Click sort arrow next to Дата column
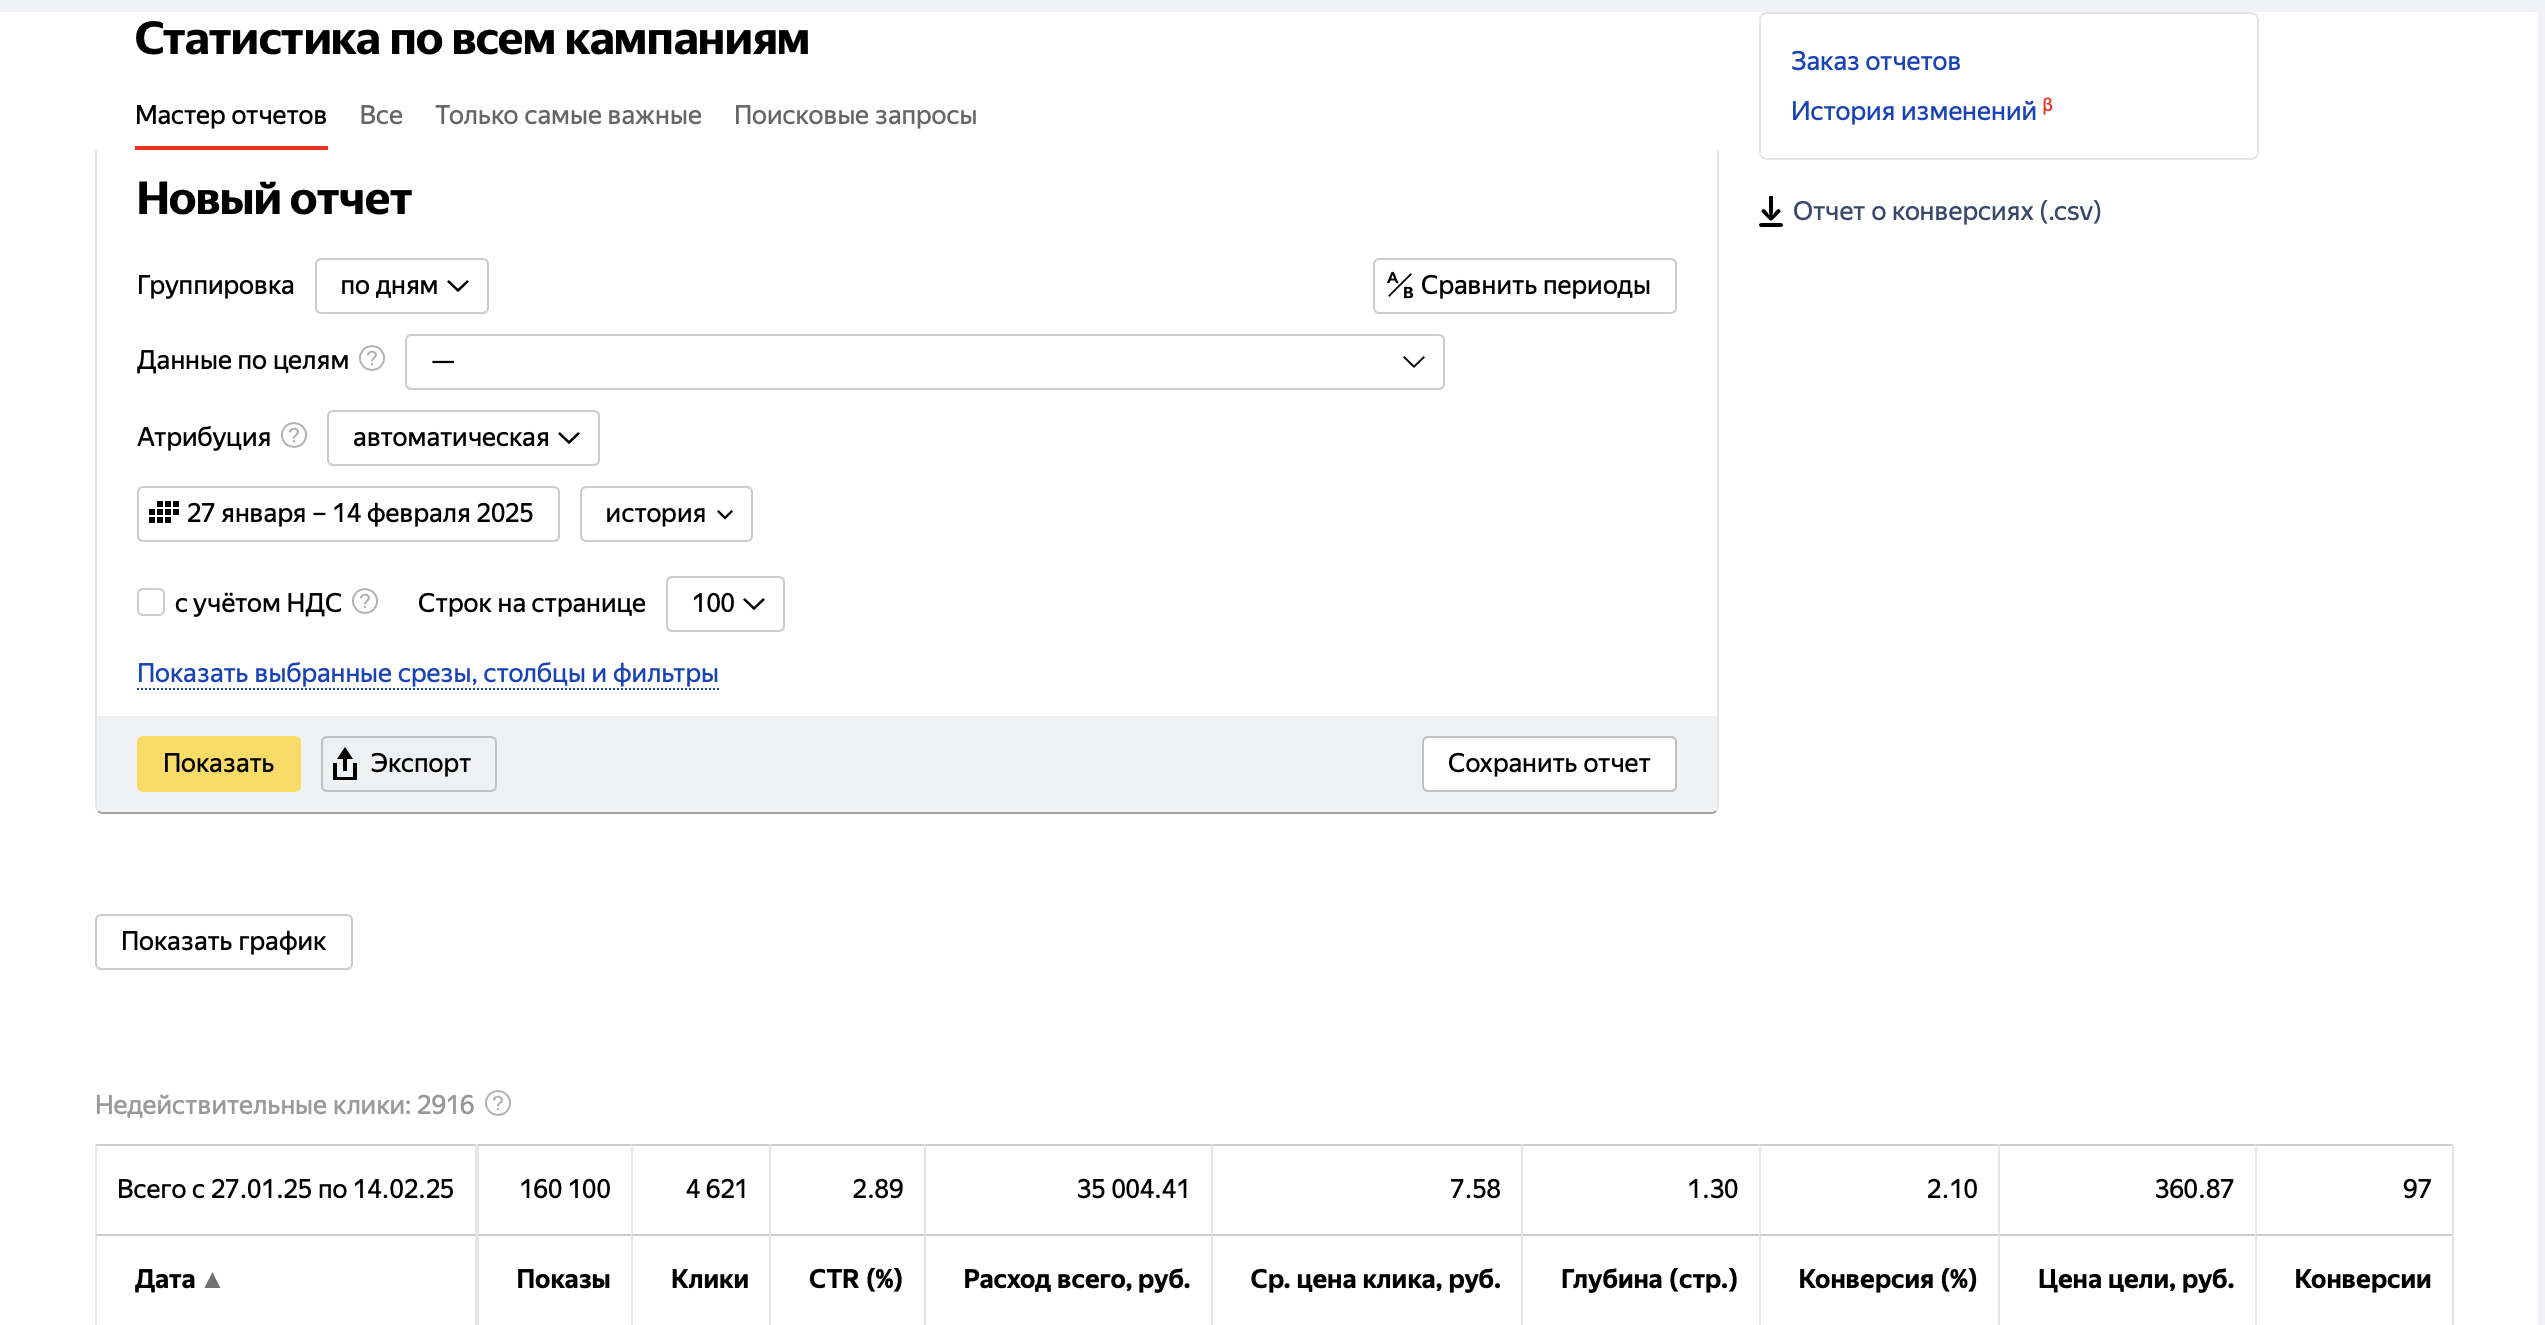This screenshot has height=1325, width=2545. [212, 1280]
